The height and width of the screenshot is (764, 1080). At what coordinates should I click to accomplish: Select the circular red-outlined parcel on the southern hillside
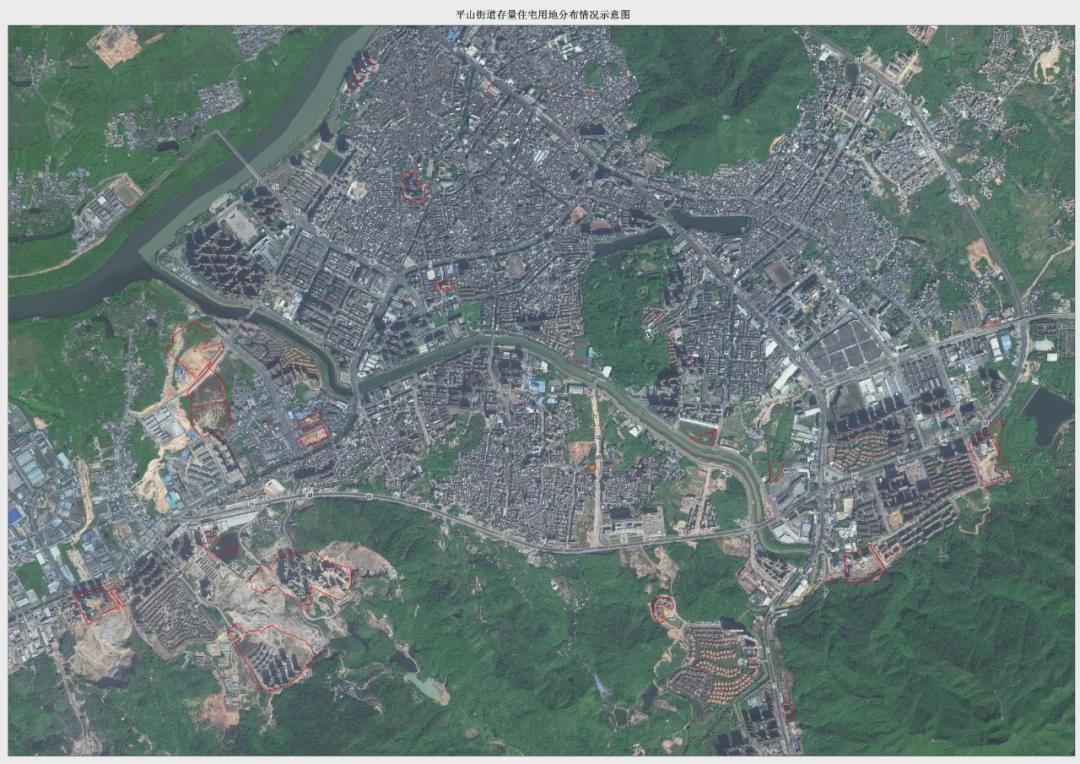click(x=662, y=610)
